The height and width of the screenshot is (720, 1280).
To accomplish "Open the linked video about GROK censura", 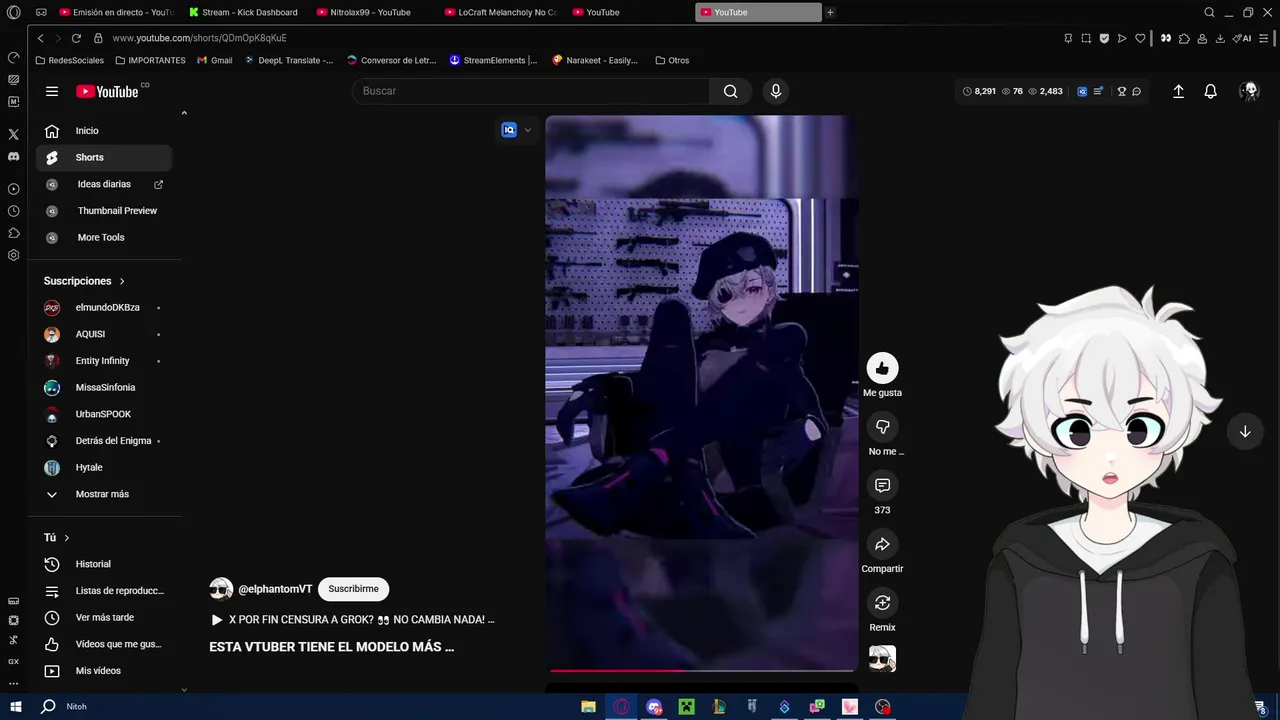I will (352, 620).
